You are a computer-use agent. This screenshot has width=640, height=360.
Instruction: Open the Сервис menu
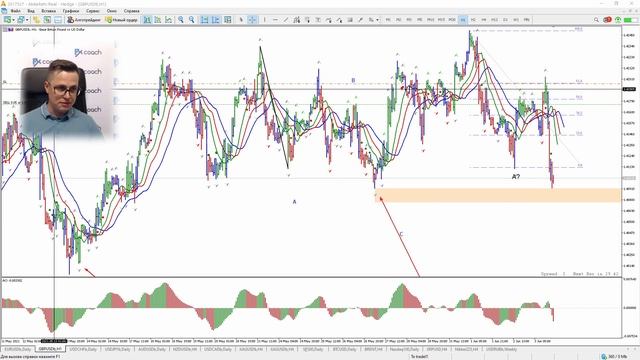[93, 11]
